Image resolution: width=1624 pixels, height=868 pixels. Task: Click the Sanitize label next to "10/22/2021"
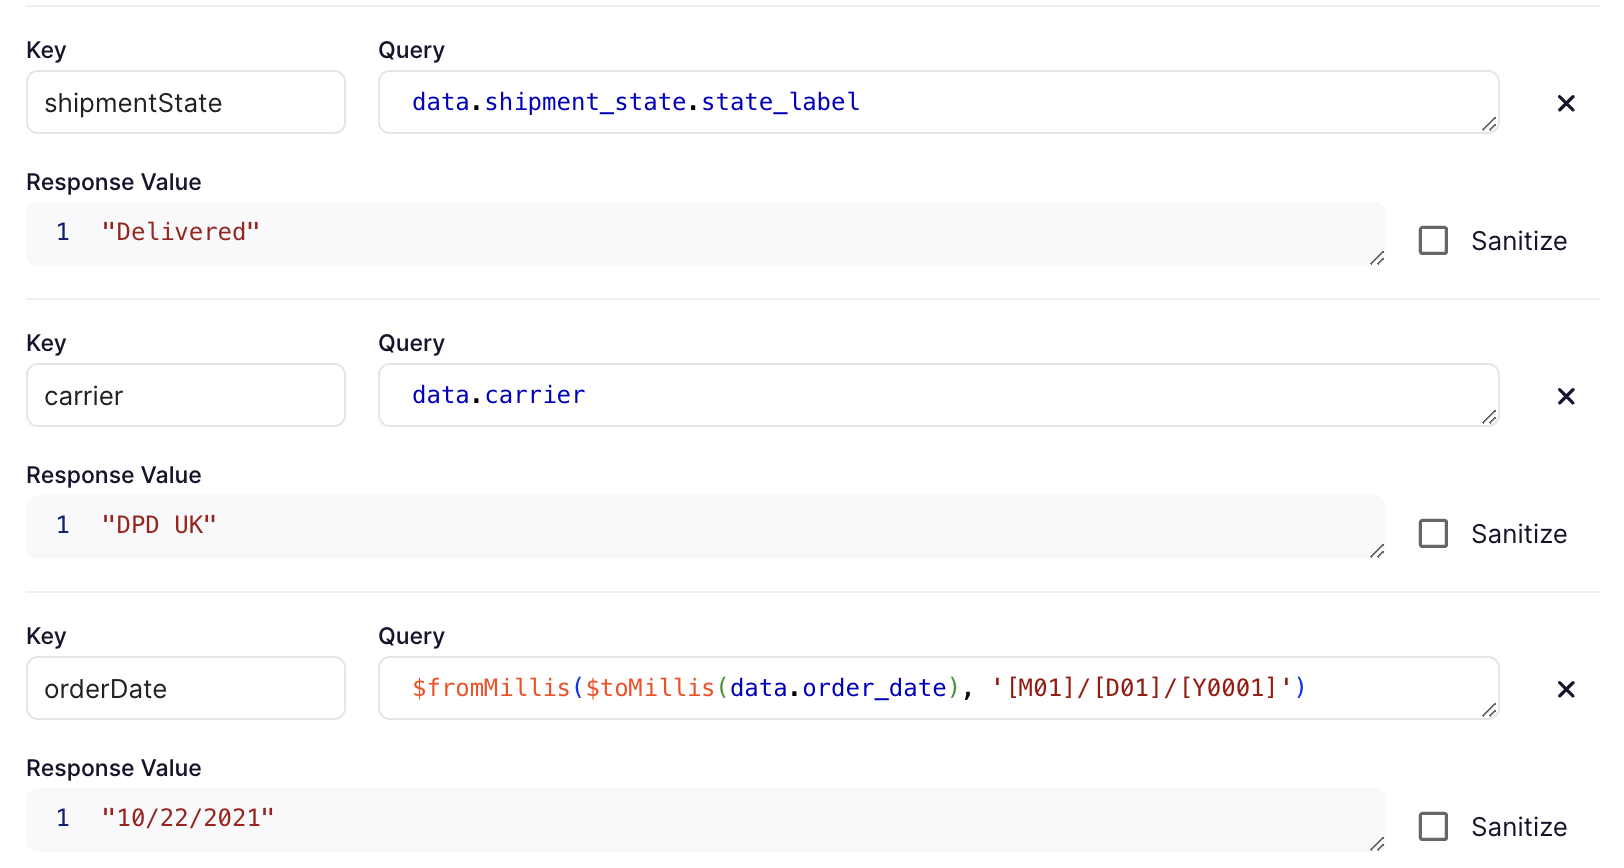(1519, 827)
